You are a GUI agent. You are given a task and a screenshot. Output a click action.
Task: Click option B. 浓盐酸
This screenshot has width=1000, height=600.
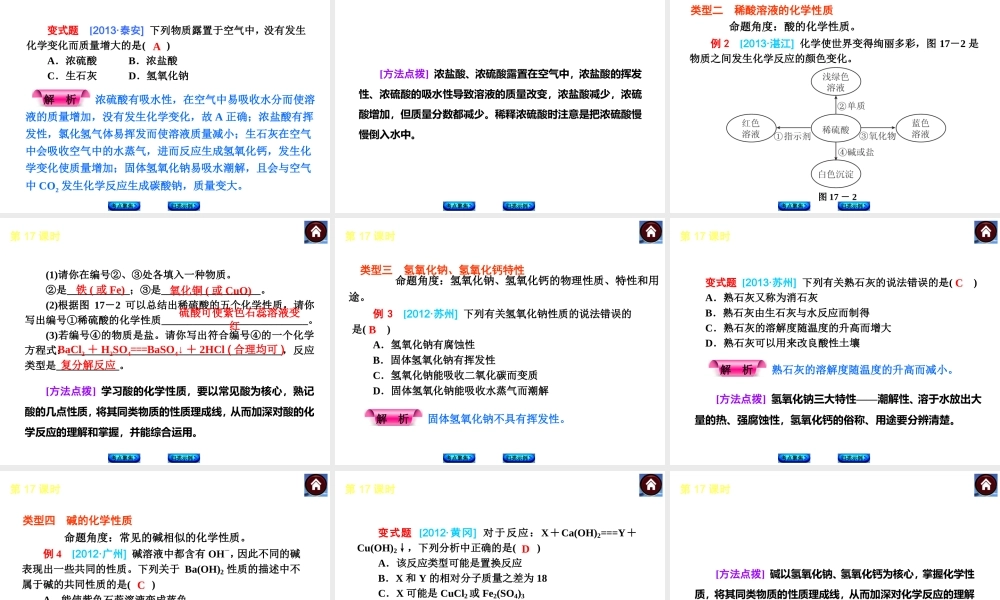(x=153, y=61)
